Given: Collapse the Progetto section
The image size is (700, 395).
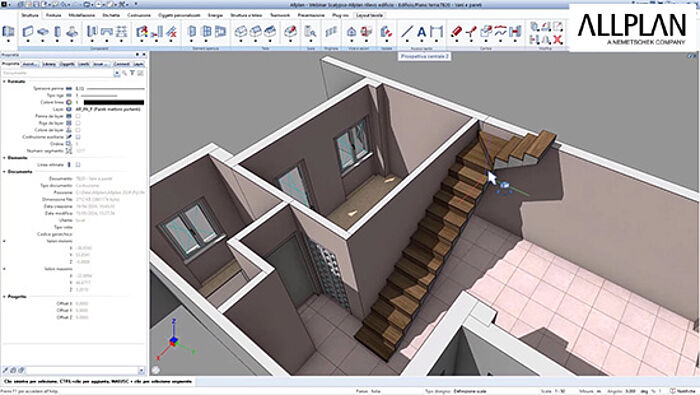Looking at the screenshot, I should 4,296.
